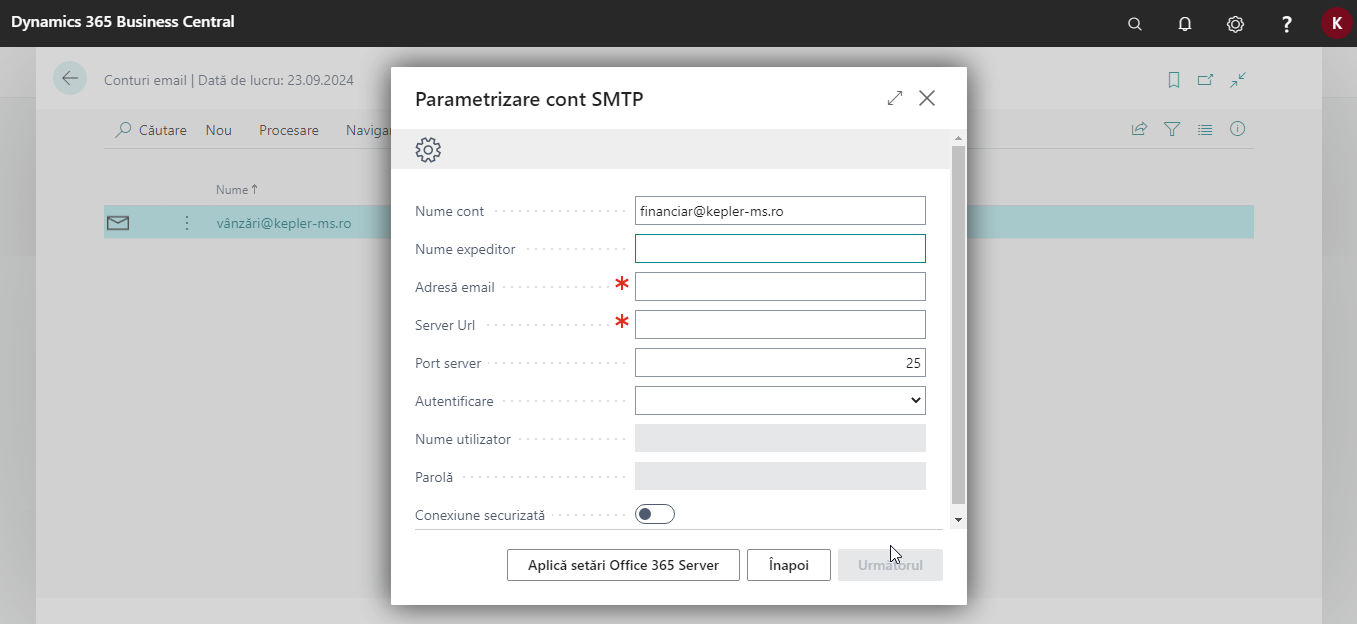
Task: Open row options for vânzări@kepler-ms.ro
Action: 186,223
